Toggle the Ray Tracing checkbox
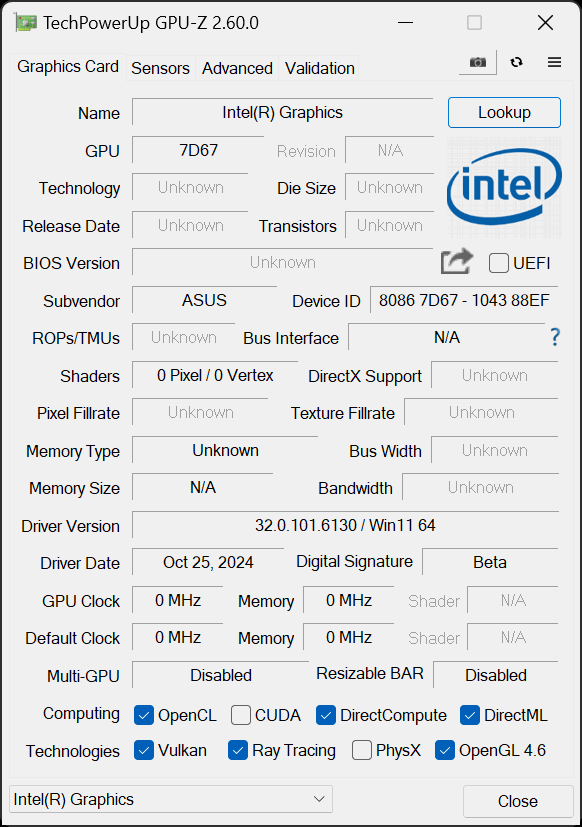This screenshot has height=827, width=582. click(x=238, y=750)
